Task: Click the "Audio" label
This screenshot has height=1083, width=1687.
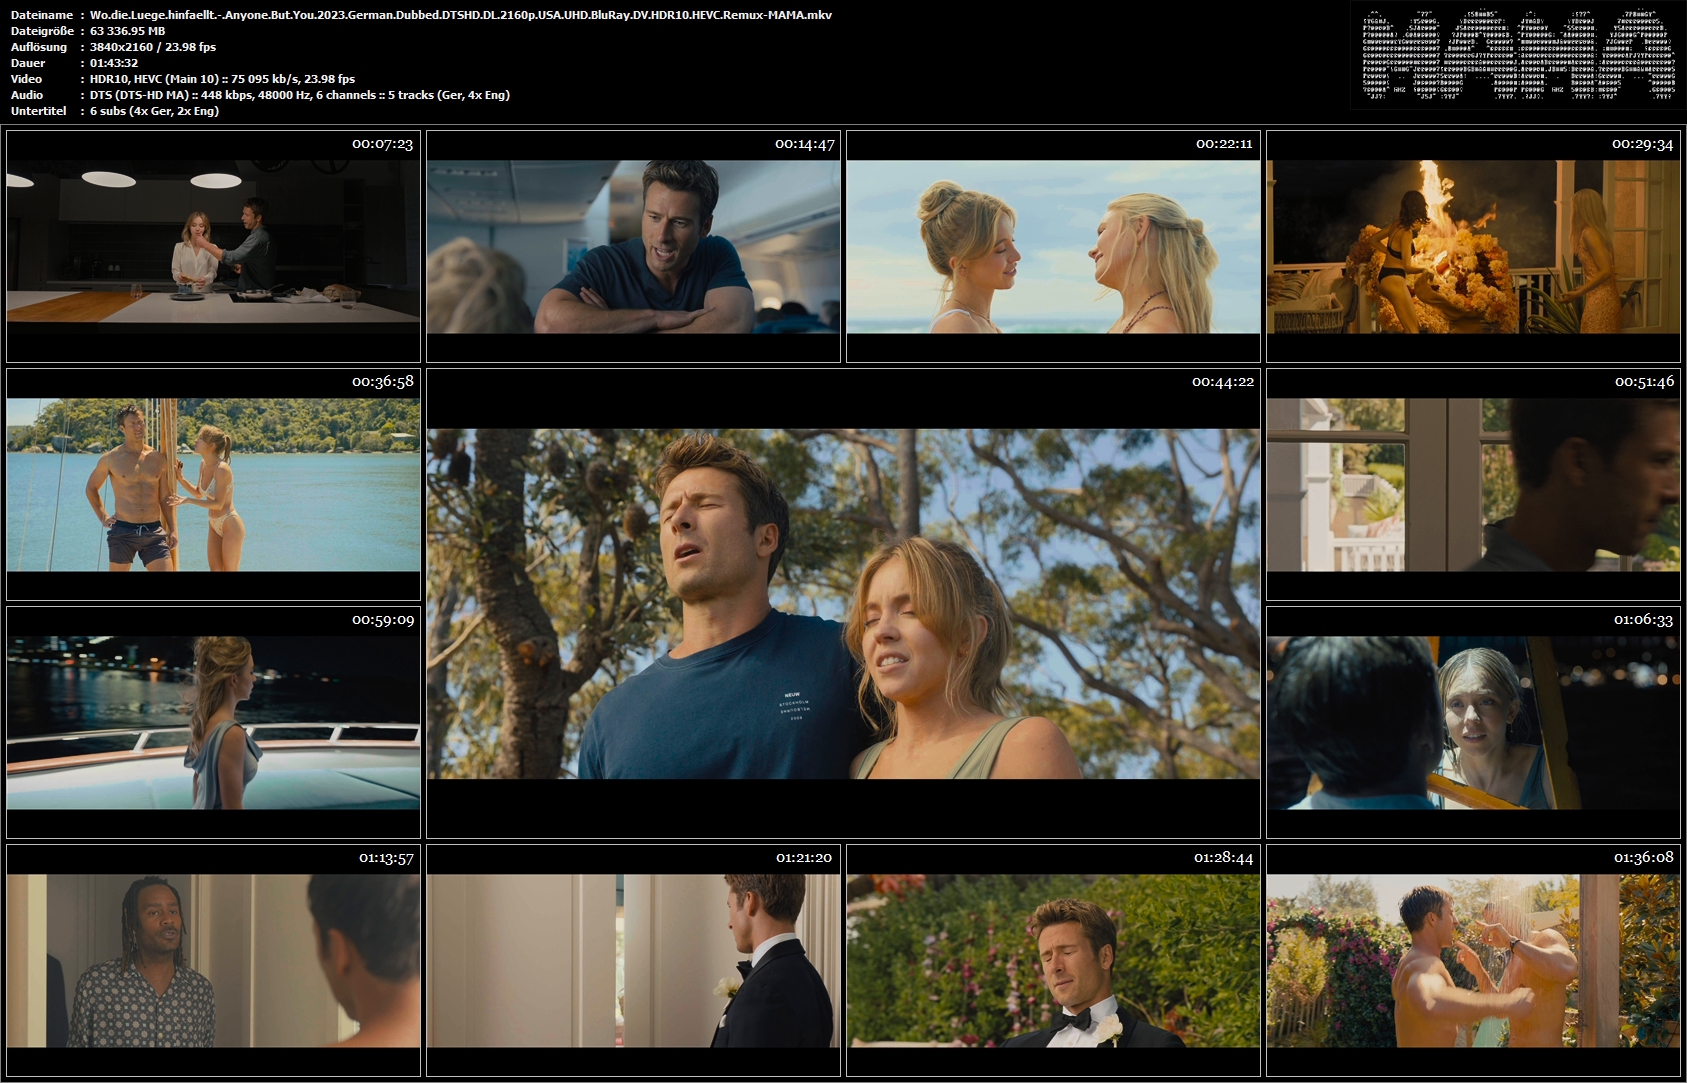Action: pos(27,95)
